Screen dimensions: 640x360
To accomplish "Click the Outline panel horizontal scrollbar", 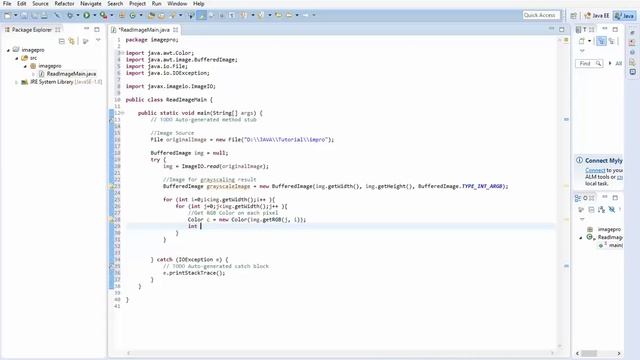I will coord(598,353).
